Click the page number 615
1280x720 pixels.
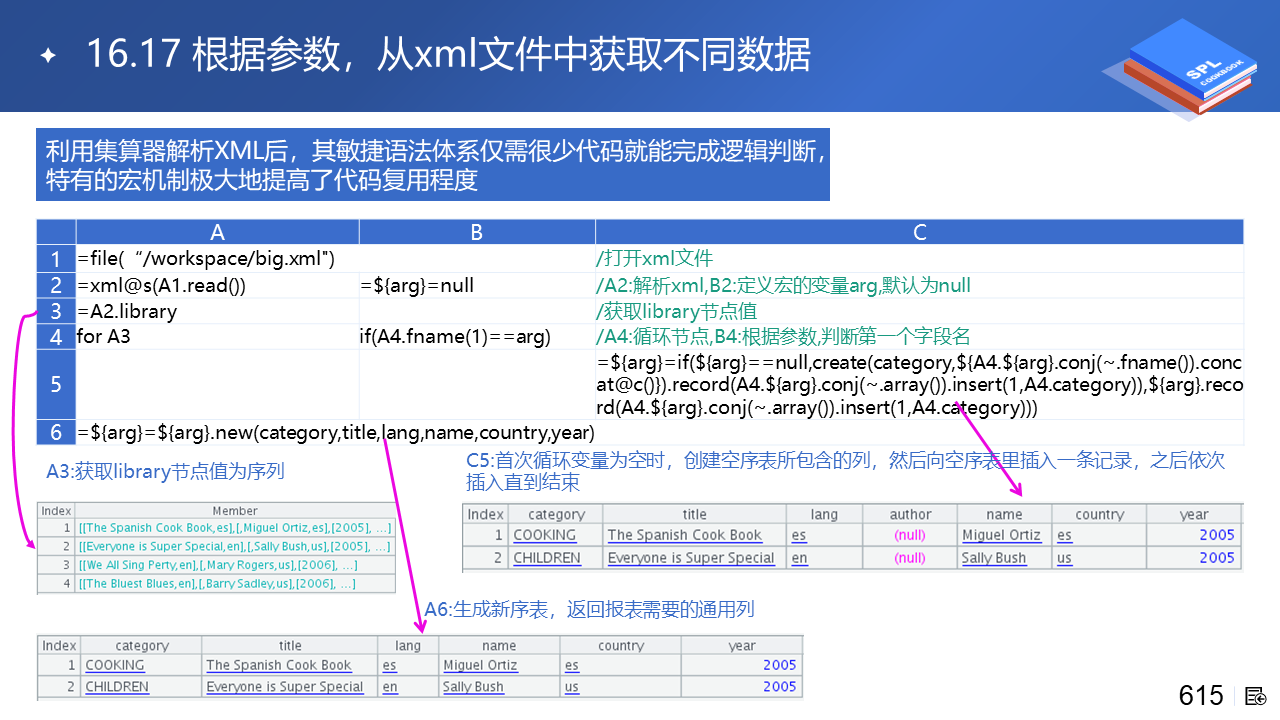(x=1200, y=696)
